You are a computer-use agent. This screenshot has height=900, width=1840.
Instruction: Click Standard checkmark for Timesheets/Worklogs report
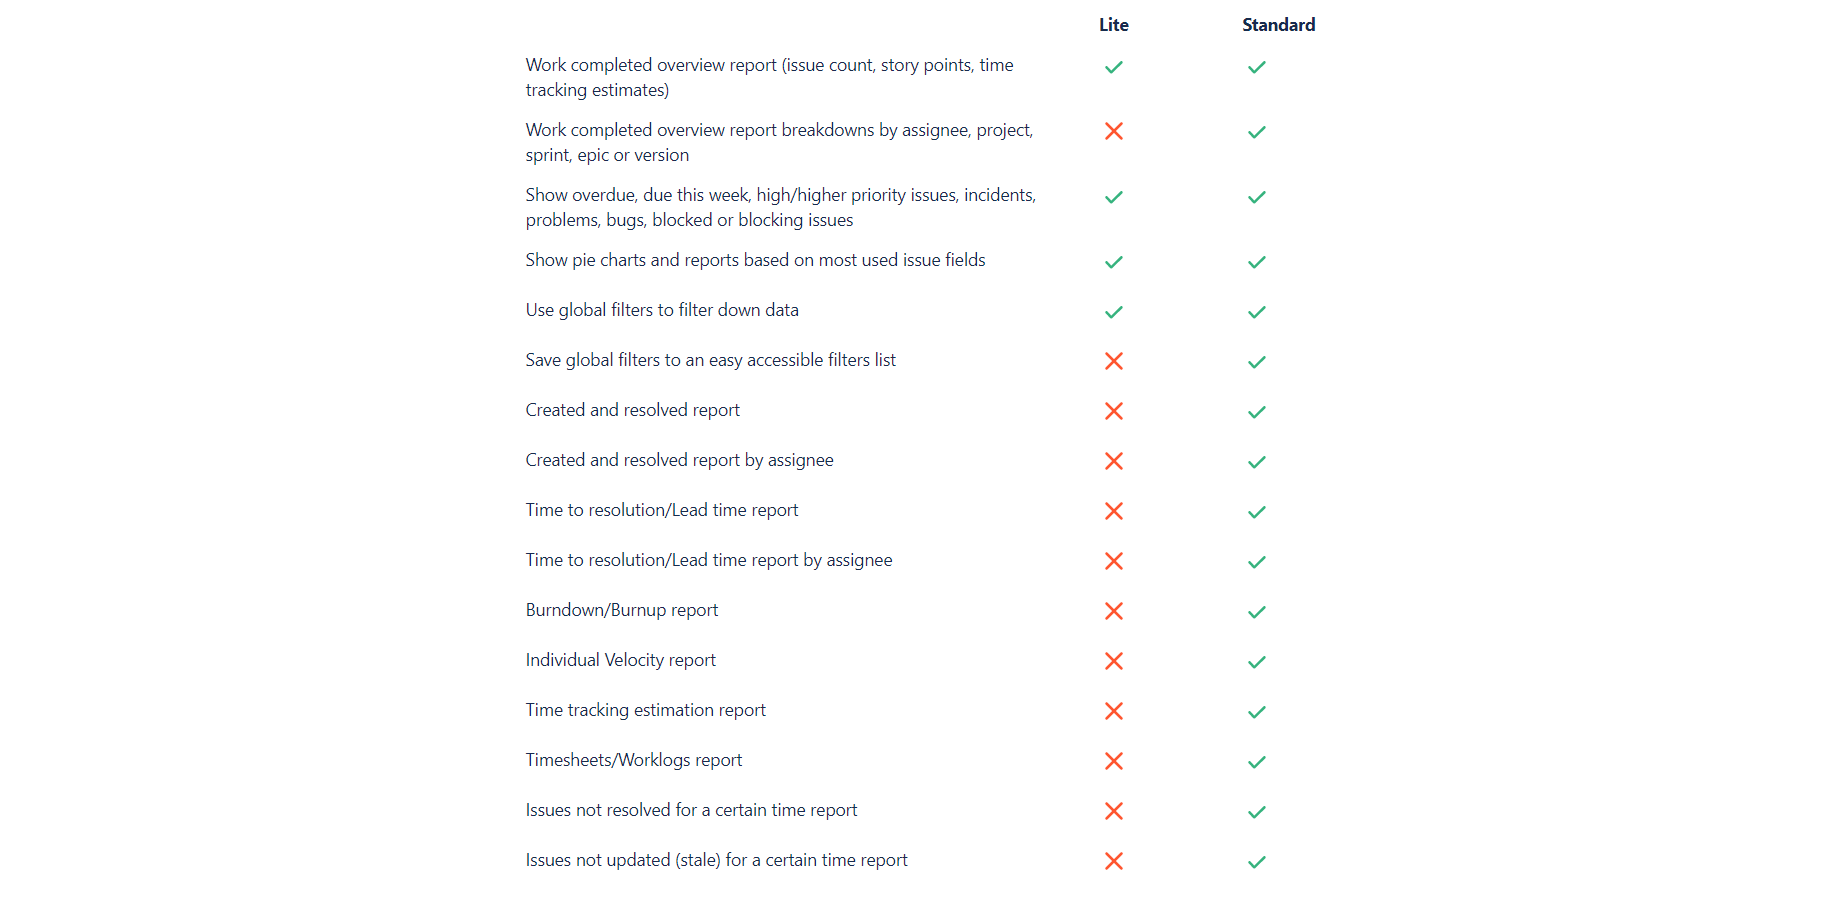[1257, 762]
